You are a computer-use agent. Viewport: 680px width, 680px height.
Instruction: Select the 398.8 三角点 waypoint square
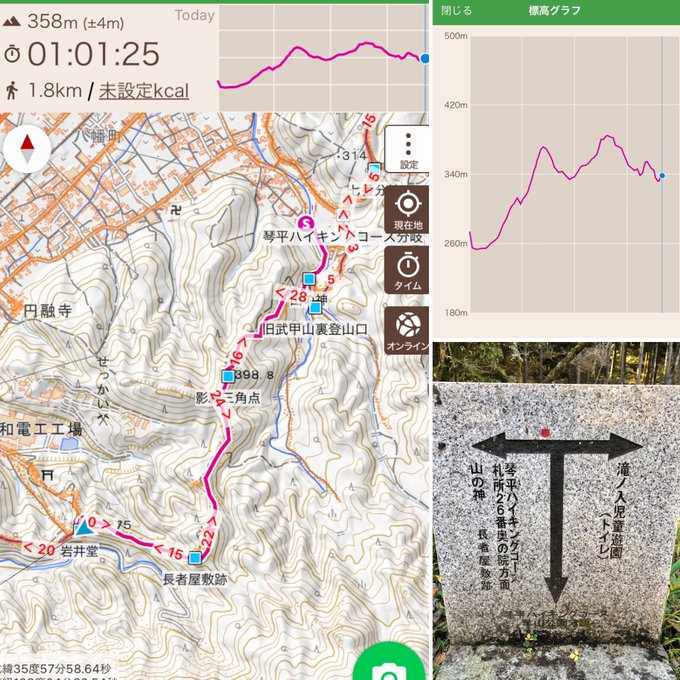228,376
